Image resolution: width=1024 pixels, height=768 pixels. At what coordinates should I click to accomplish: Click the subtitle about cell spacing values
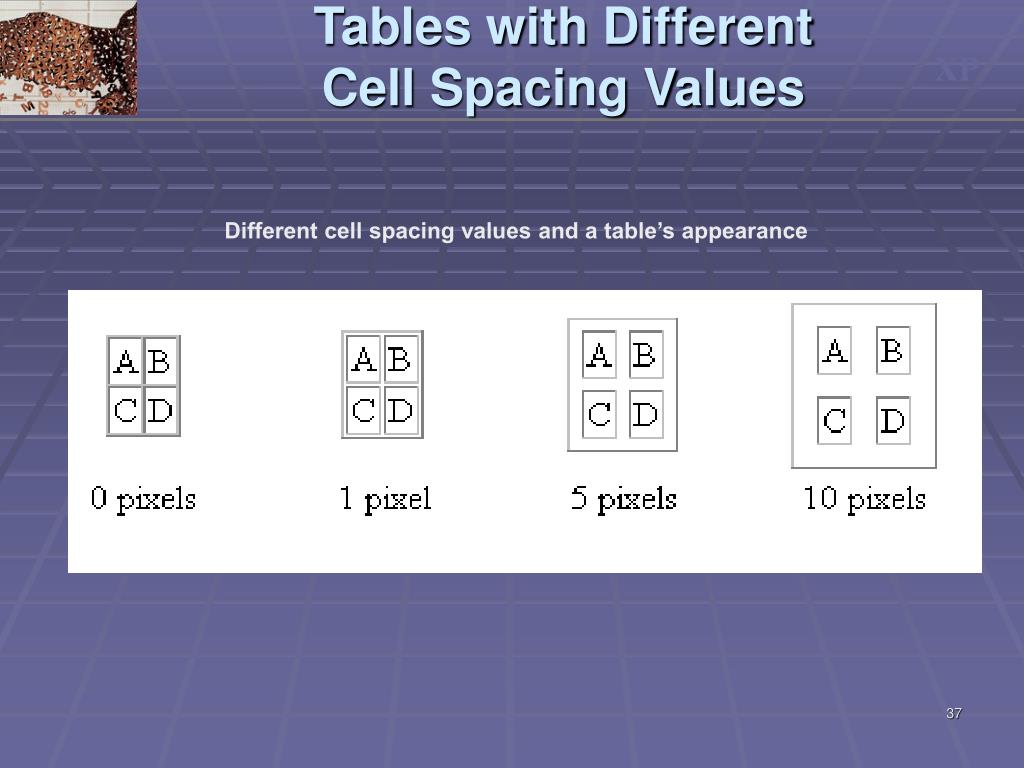tap(516, 231)
